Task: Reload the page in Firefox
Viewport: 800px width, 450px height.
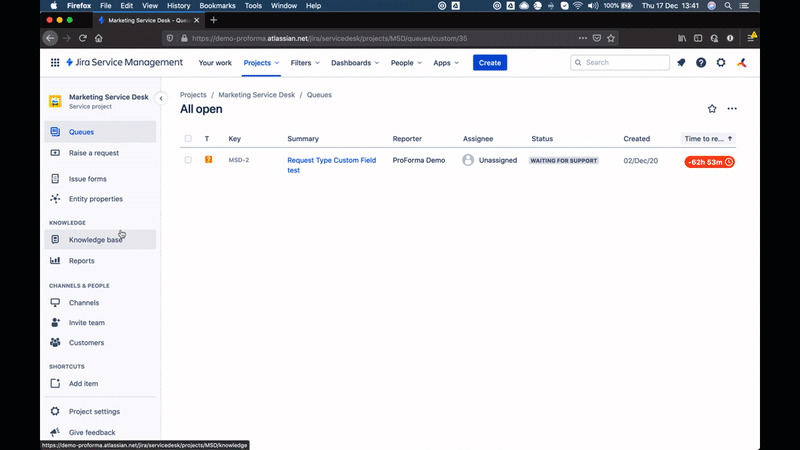Action: [83, 38]
